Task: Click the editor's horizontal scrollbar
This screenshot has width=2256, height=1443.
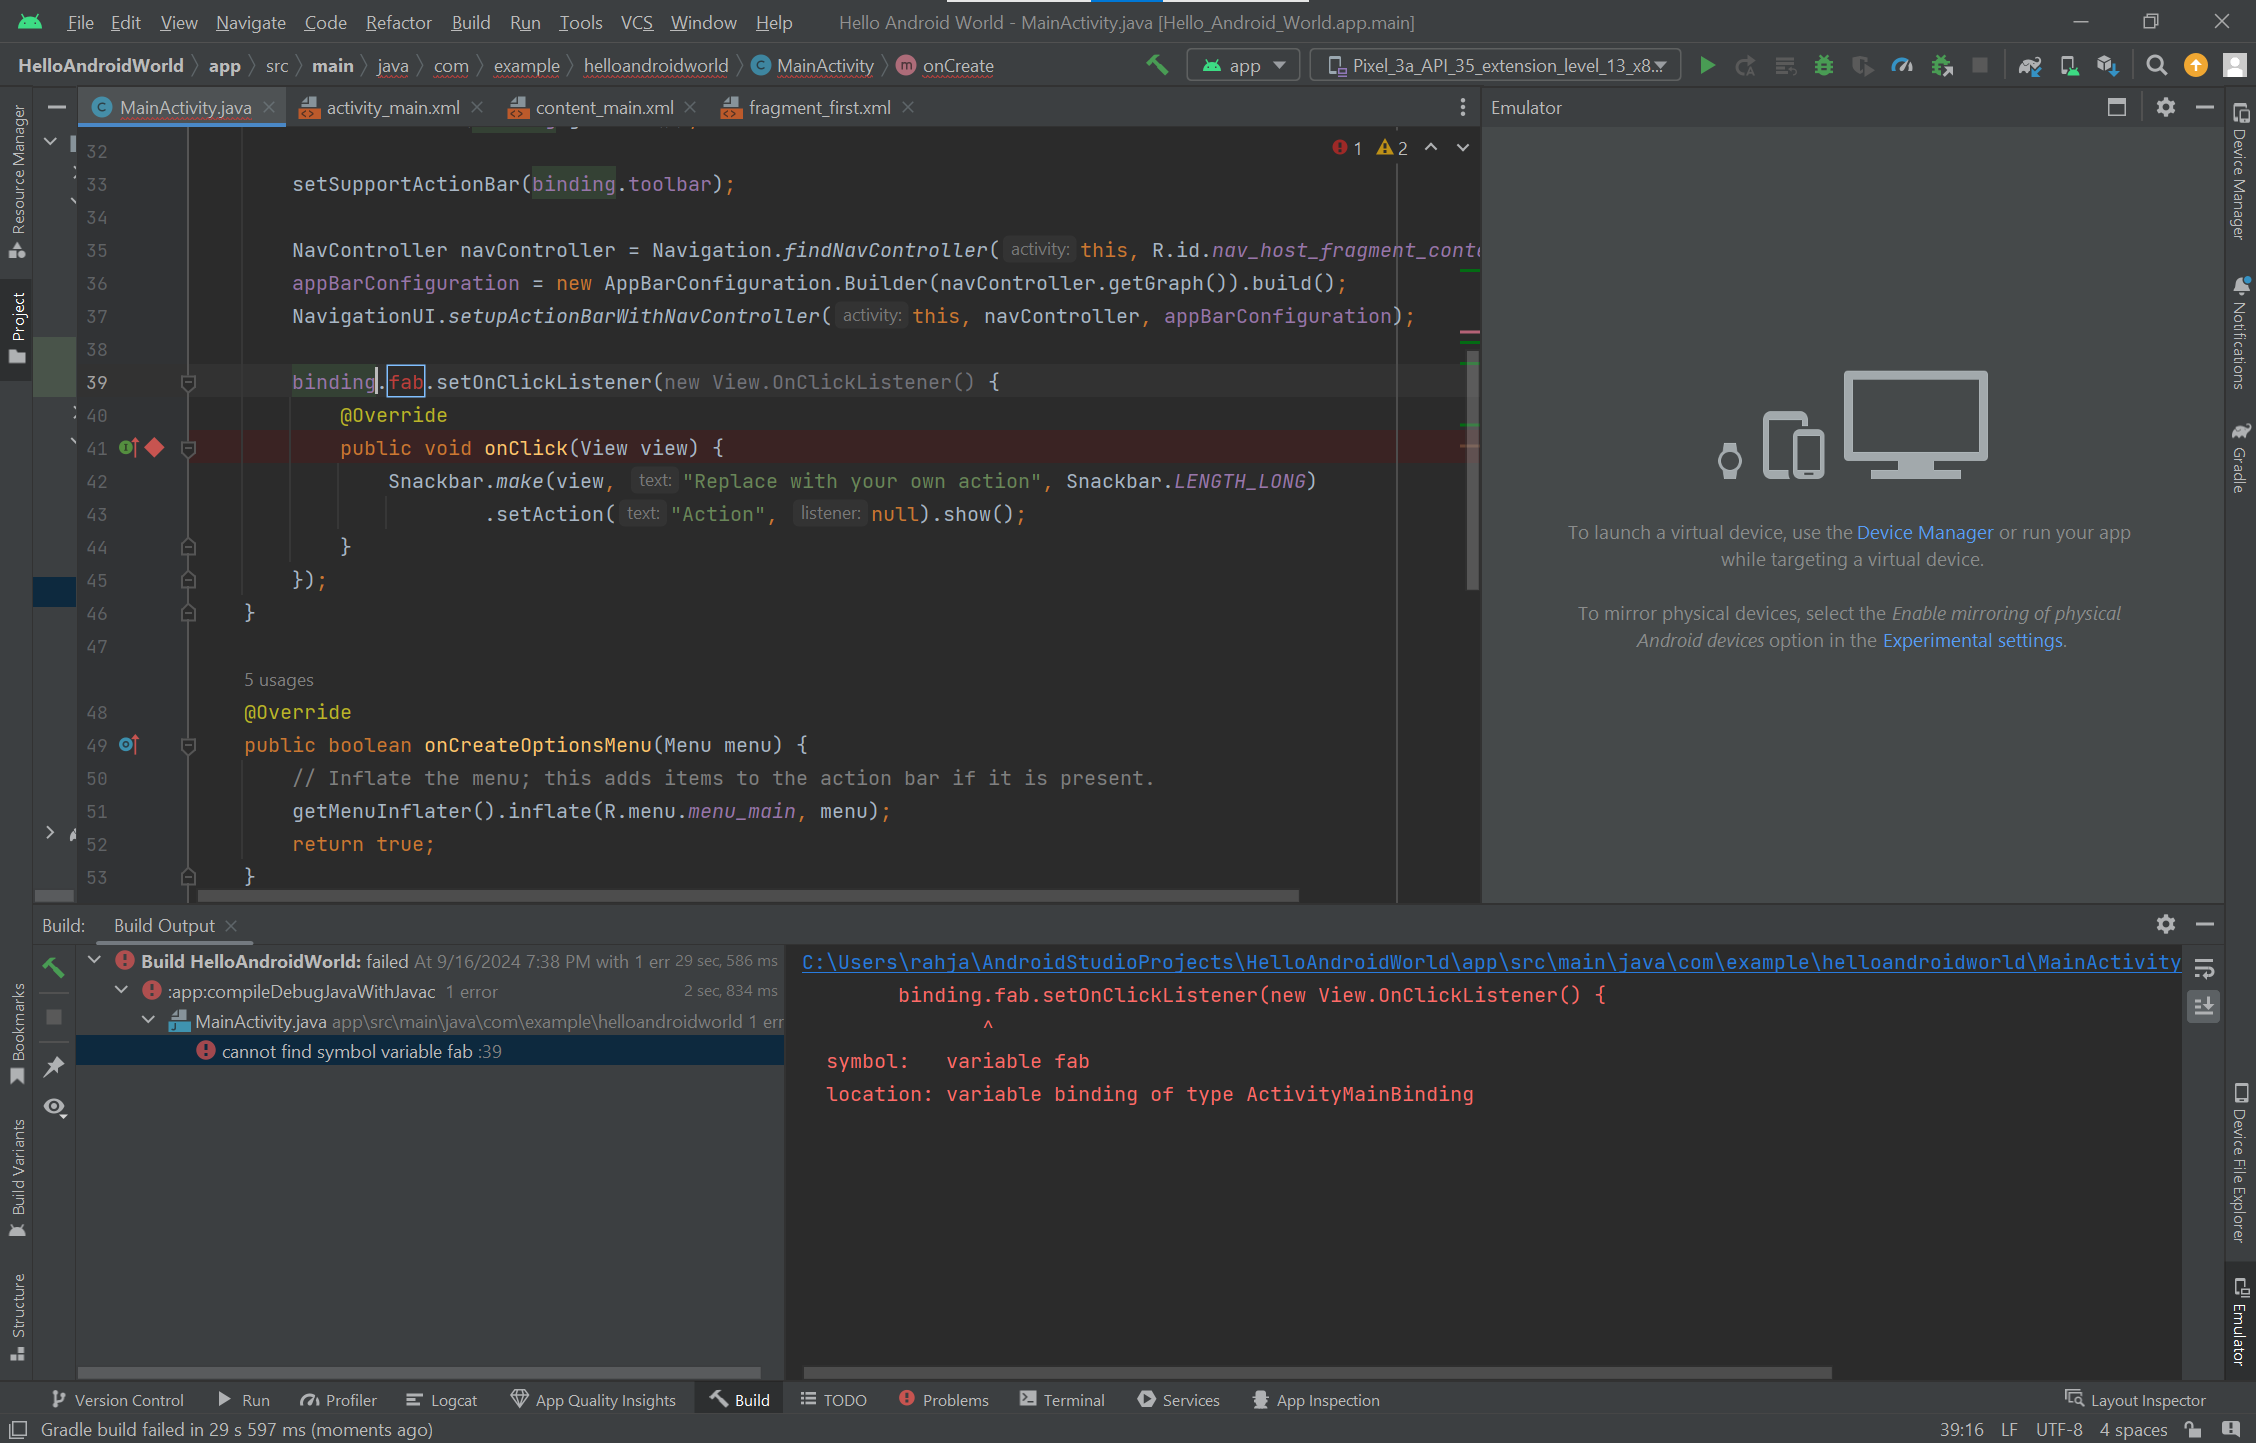Action: (x=748, y=896)
